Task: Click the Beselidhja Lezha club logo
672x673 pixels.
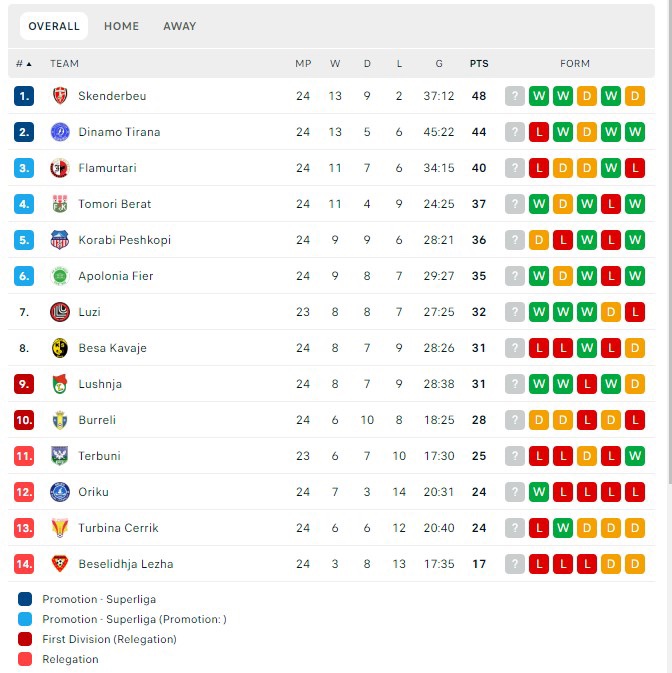Action: (x=60, y=564)
